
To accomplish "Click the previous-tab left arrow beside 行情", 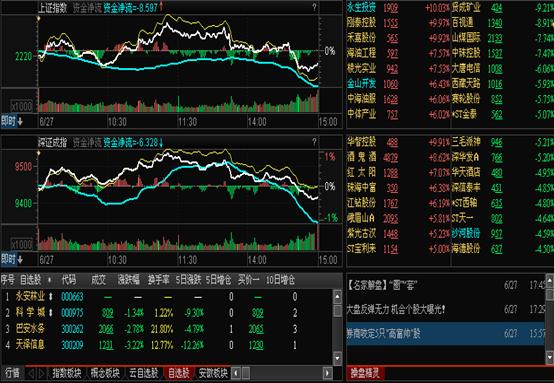I will [31, 373].
